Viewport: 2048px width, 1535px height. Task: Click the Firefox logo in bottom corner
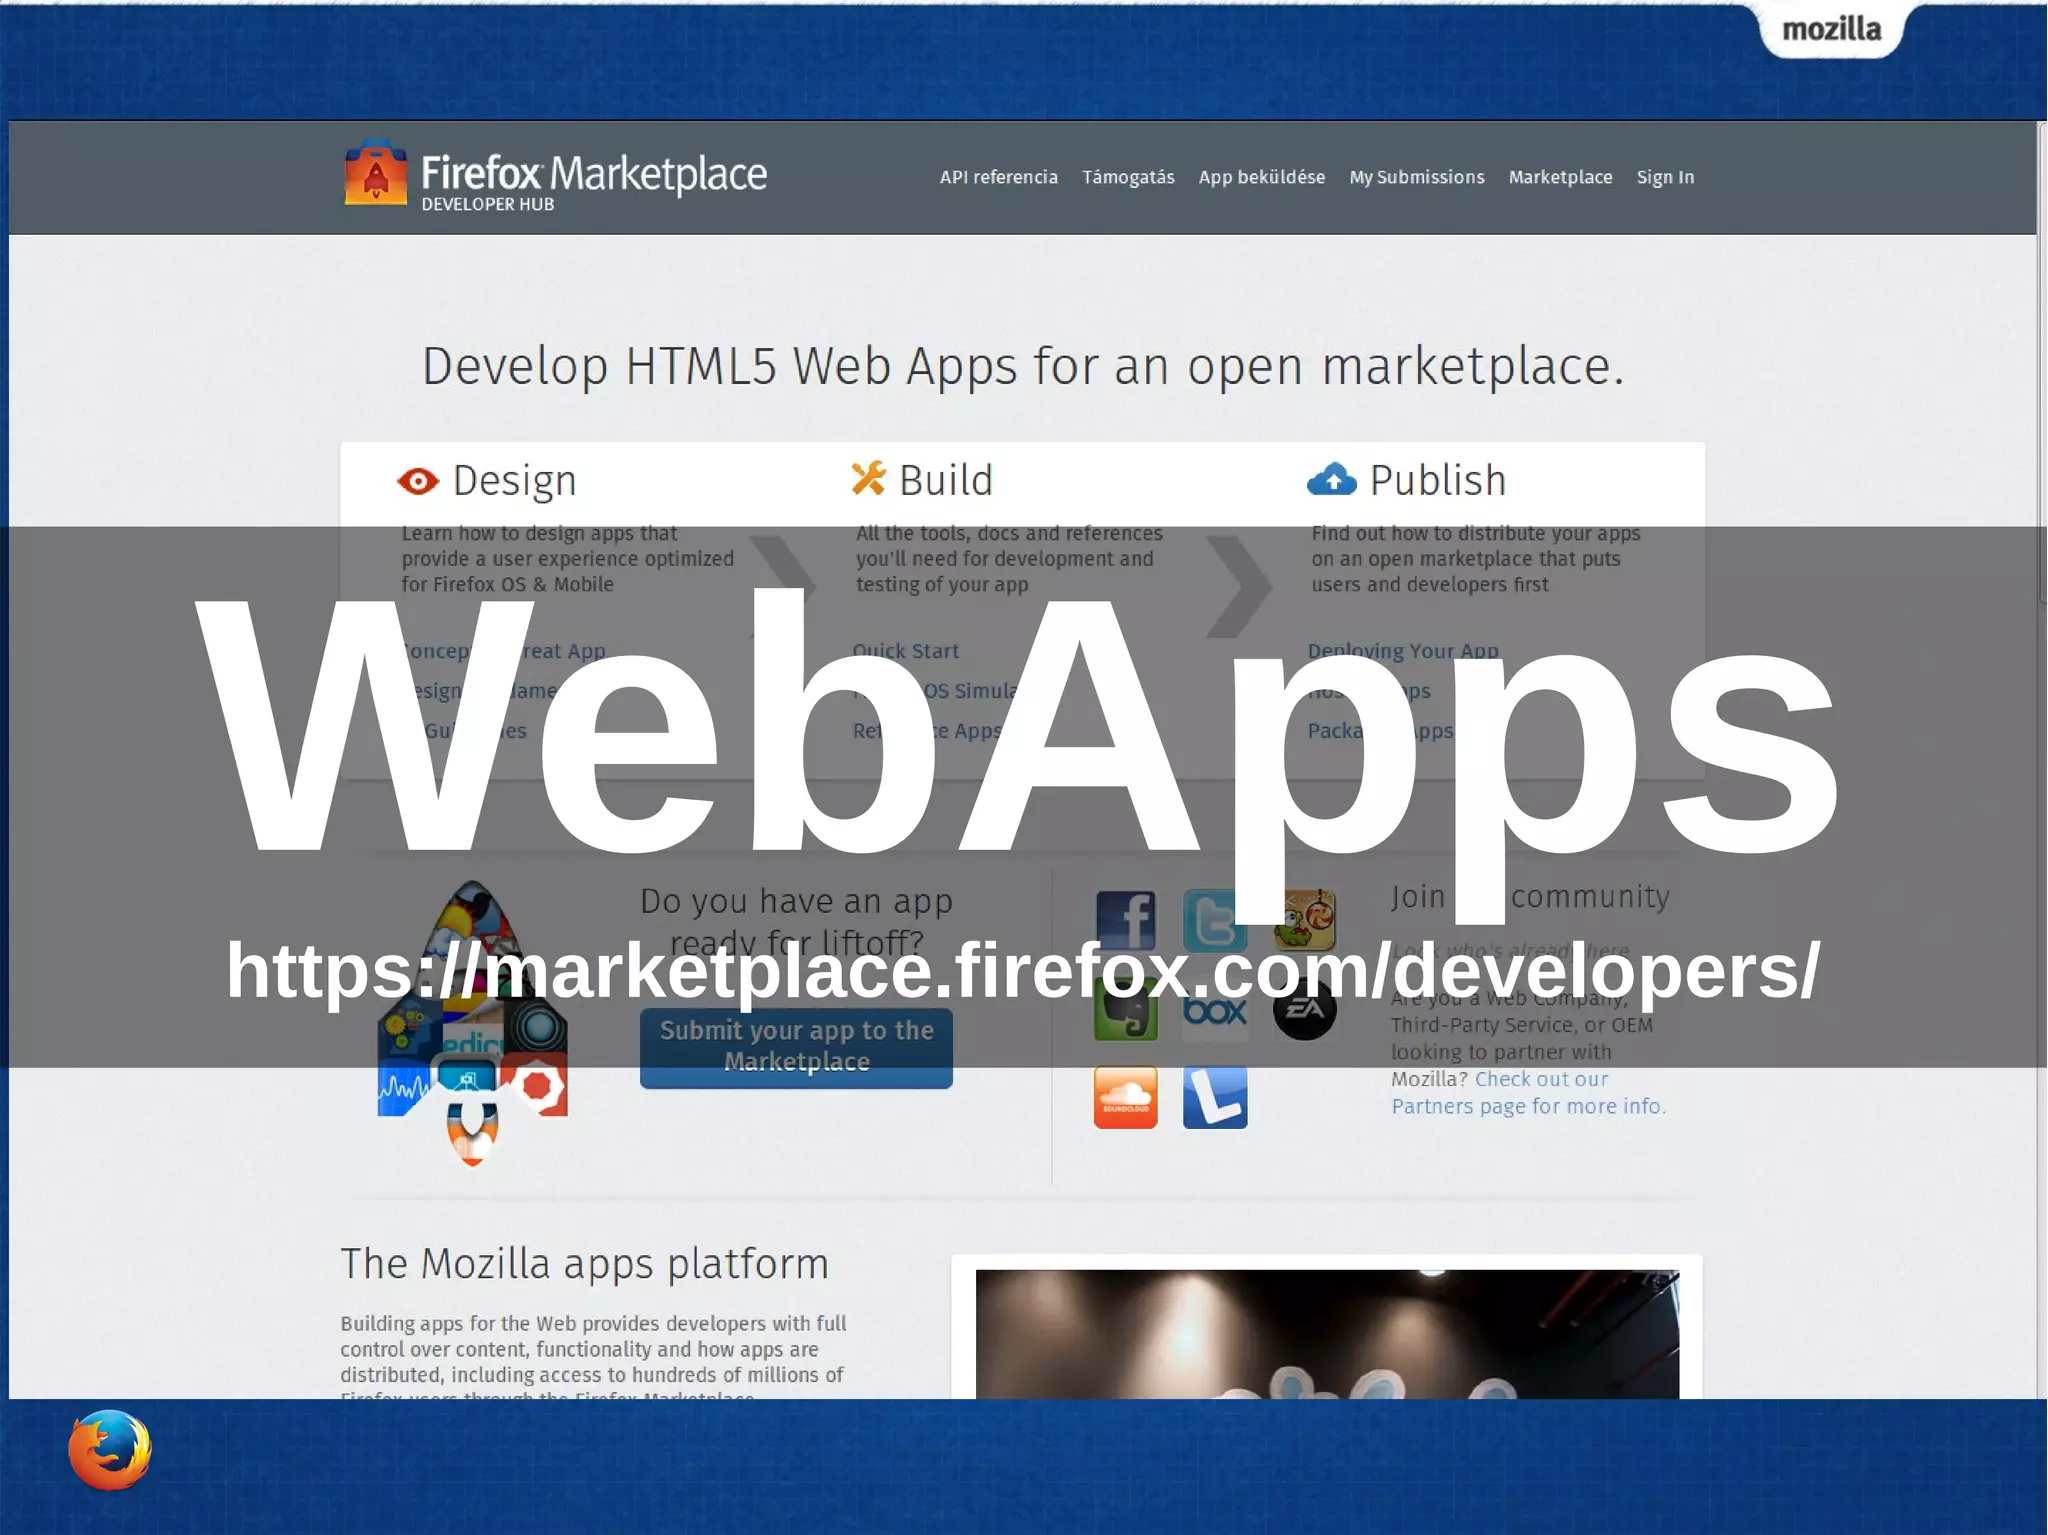point(110,1449)
